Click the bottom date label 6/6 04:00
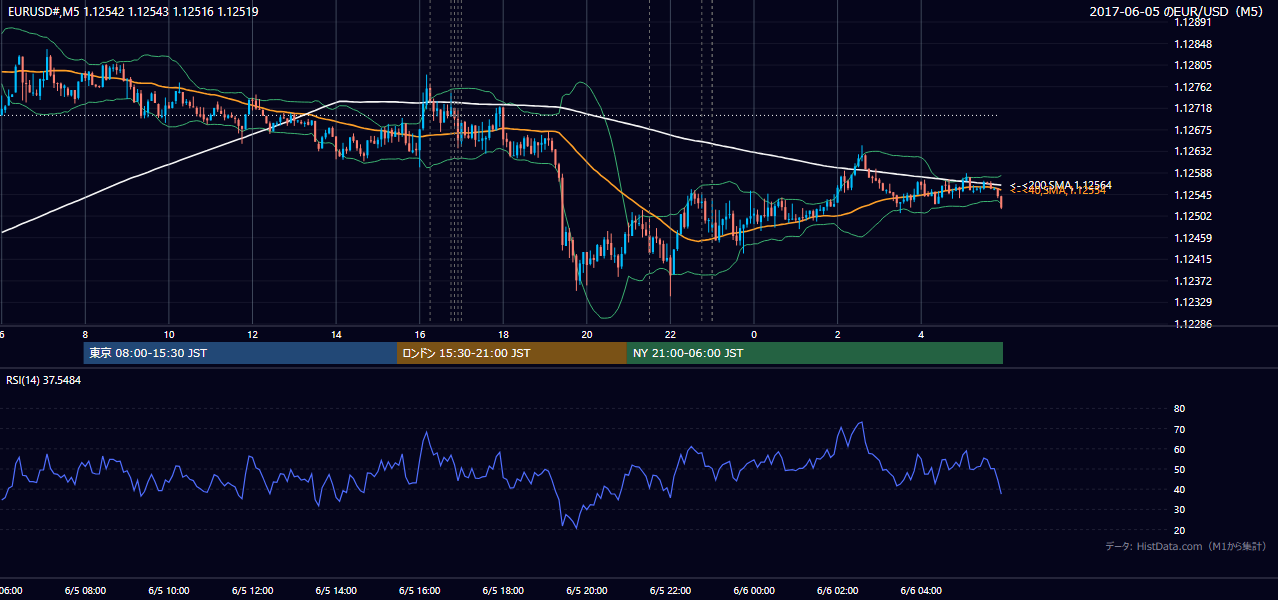 (x=921, y=590)
